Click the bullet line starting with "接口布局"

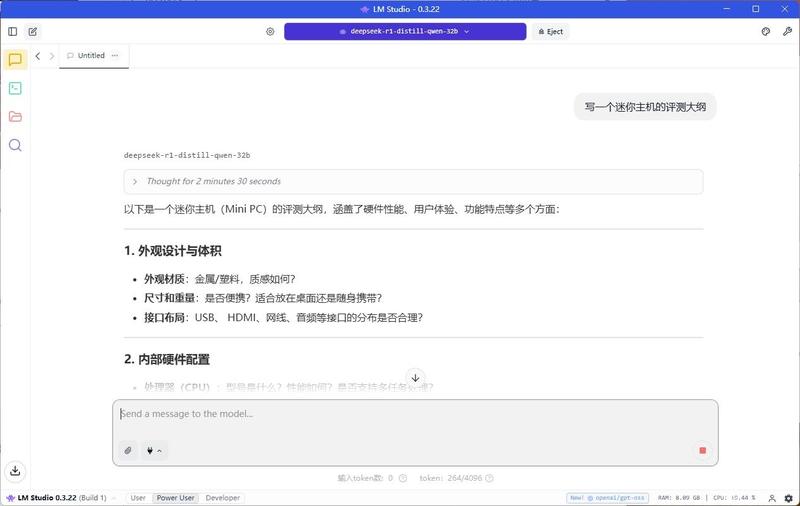coord(283,318)
